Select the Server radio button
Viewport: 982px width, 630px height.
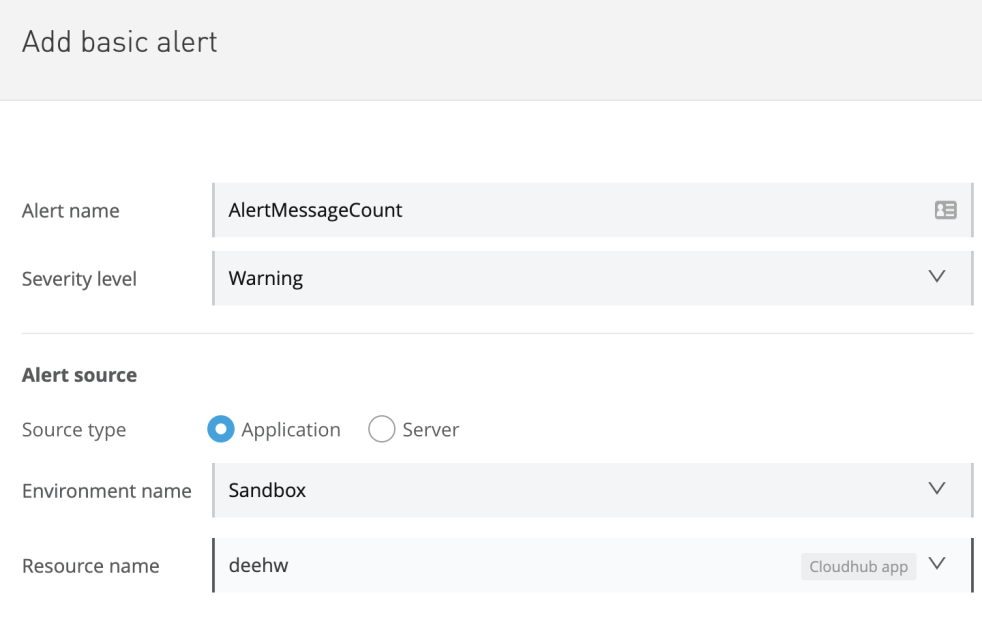tap(381, 429)
